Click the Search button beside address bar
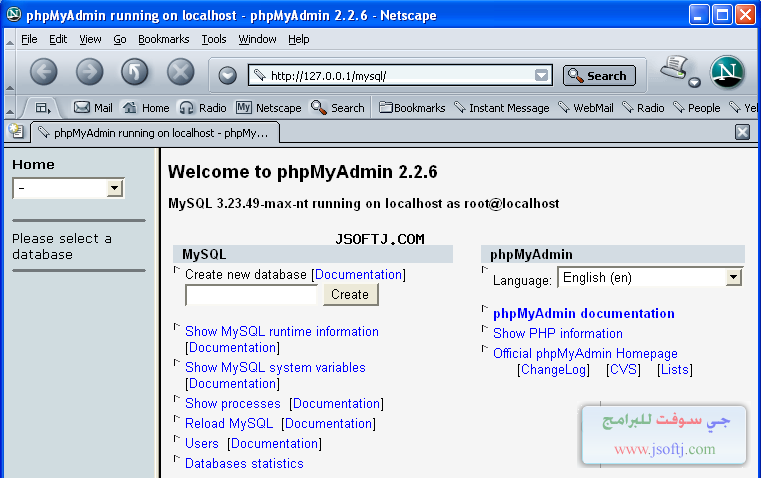 (599, 76)
